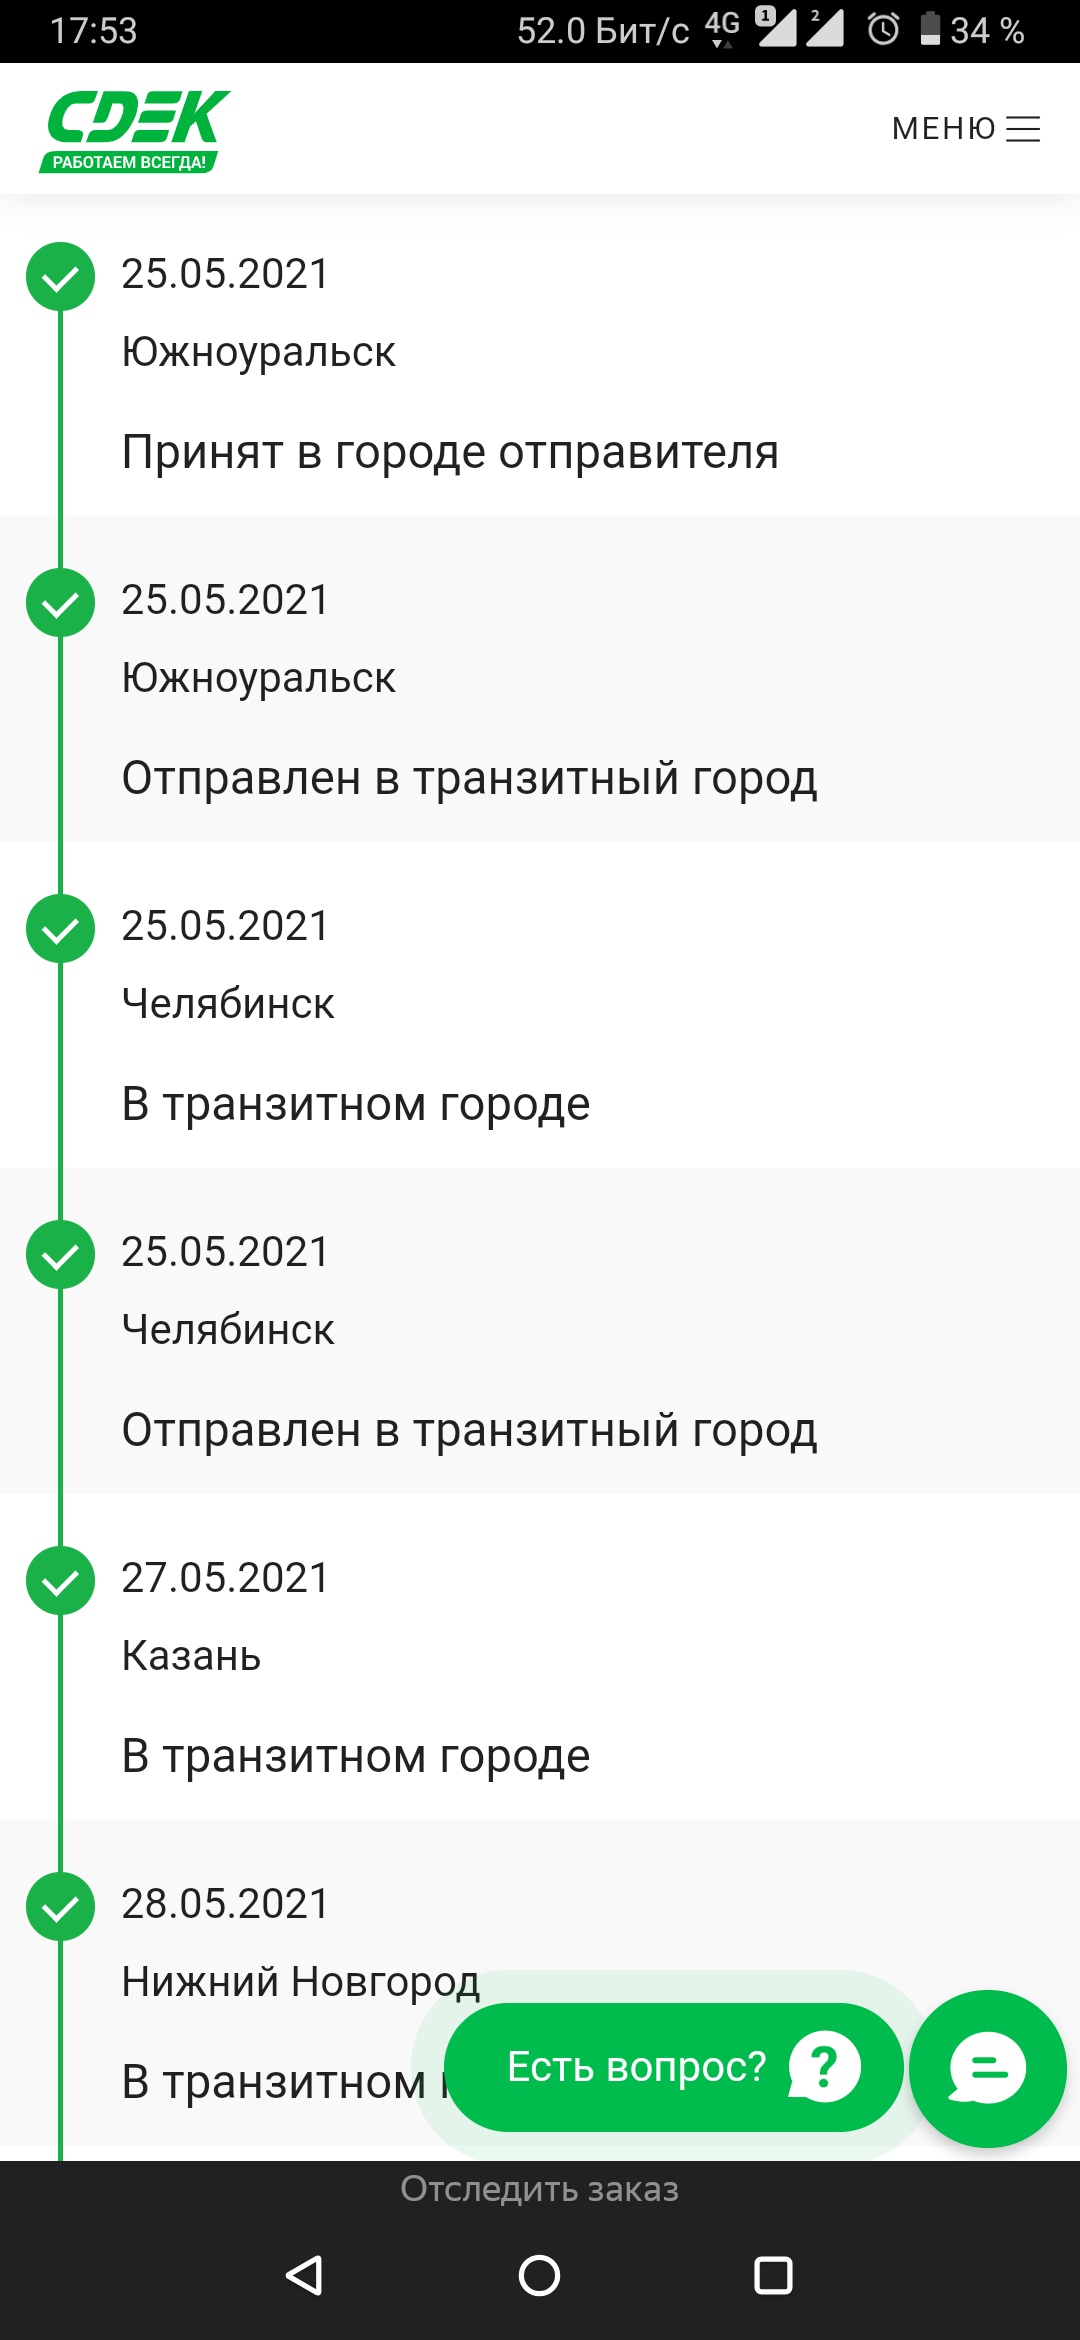Image resolution: width=1080 pixels, height=2340 pixels.
Task: Click the green chat bubble icon
Action: (x=988, y=2068)
